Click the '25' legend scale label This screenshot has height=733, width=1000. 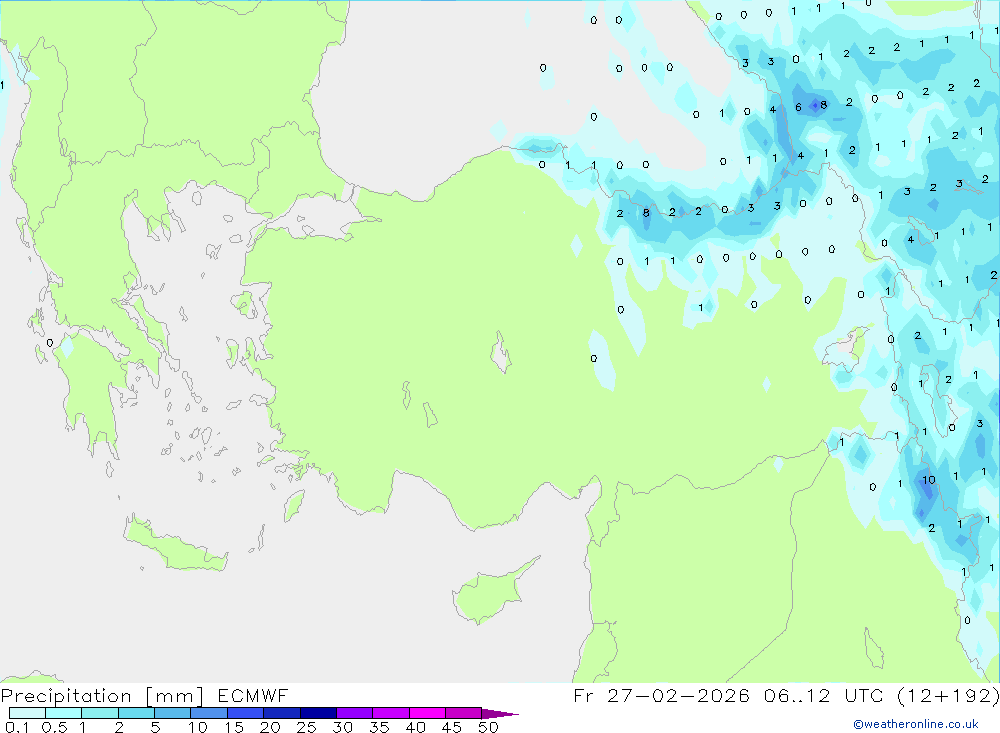pyautogui.click(x=306, y=727)
